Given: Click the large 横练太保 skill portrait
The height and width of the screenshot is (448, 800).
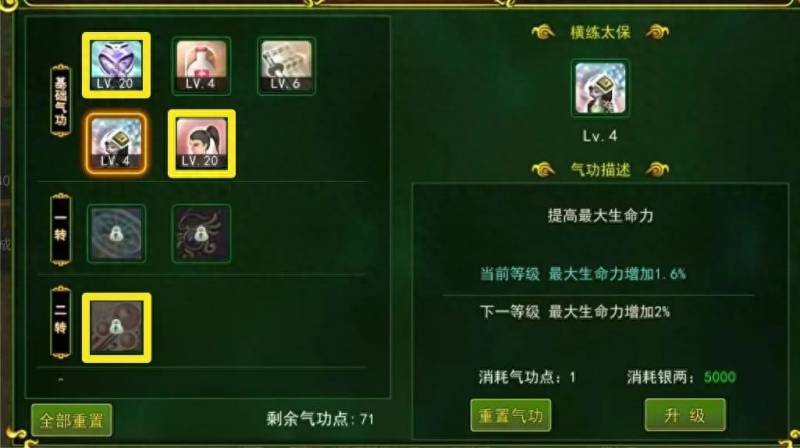Looking at the screenshot, I should tap(600, 88).
